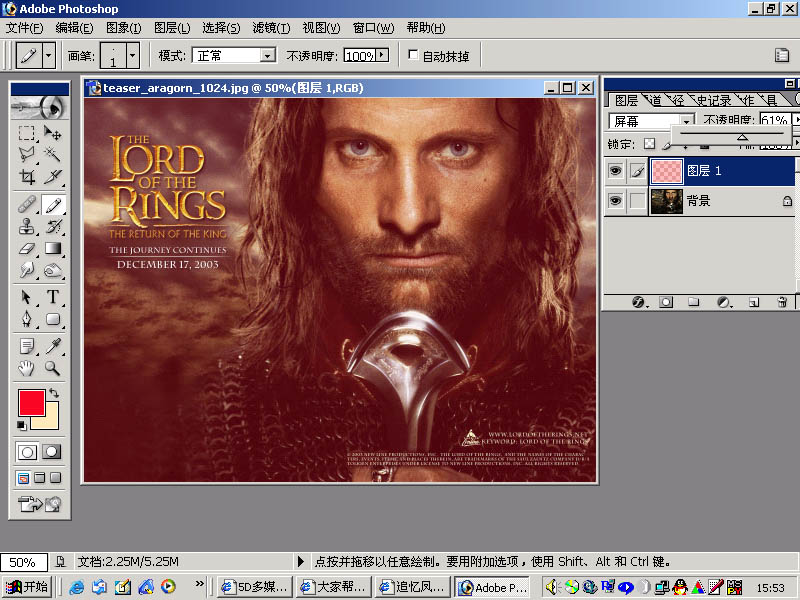This screenshot has width=800, height=600.
Task: Choose the Crop tool
Action: point(27,177)
